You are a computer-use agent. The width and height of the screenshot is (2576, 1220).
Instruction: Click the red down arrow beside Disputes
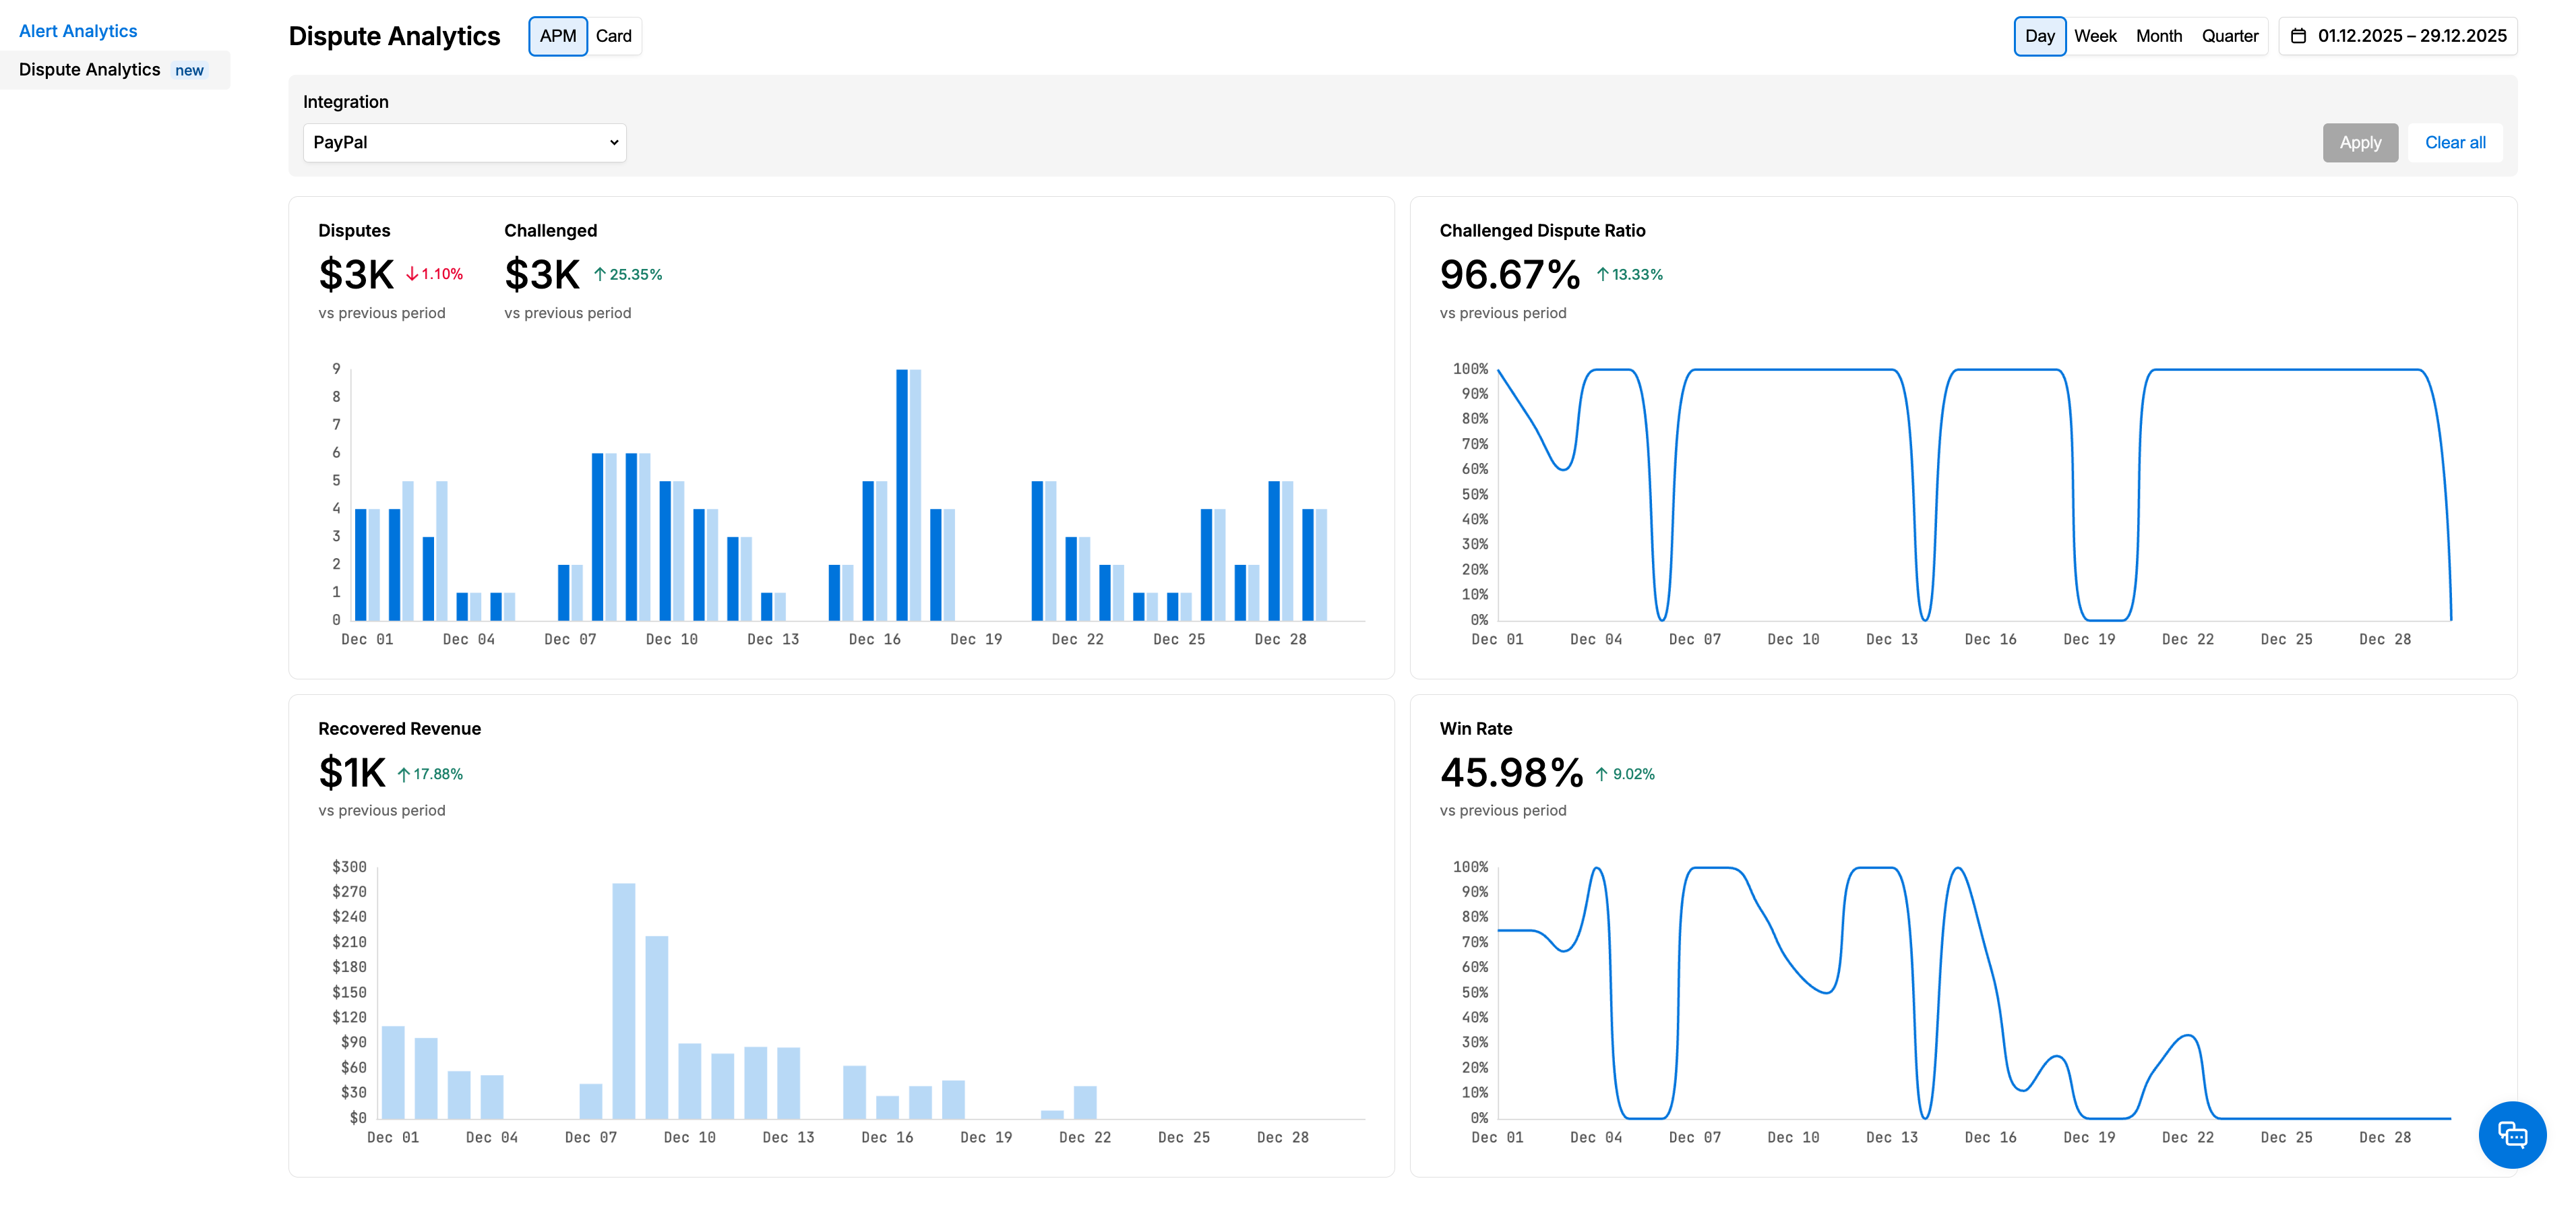(x=411, y=274)
